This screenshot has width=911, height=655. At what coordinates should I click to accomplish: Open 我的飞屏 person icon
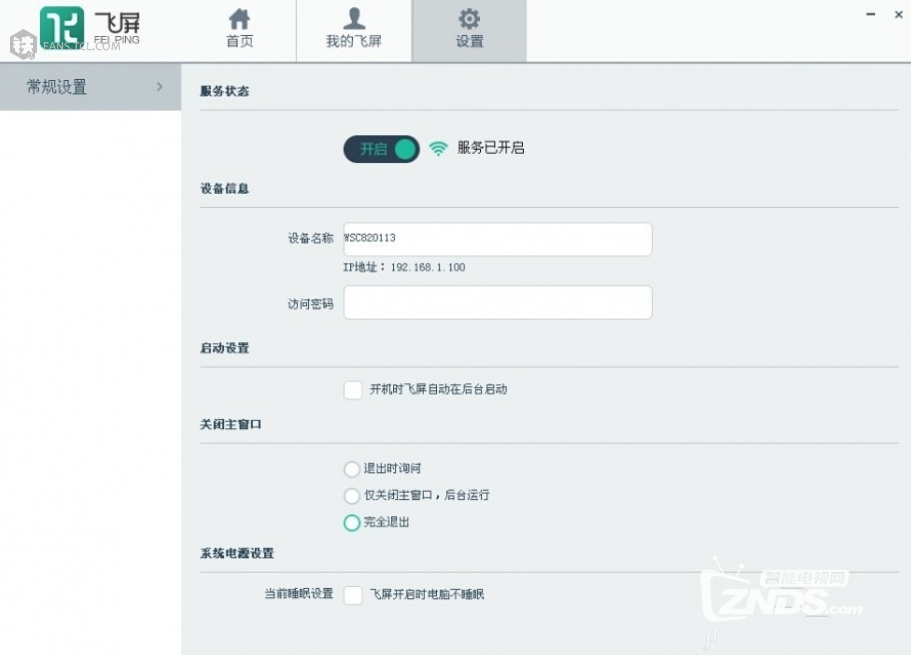354,19
